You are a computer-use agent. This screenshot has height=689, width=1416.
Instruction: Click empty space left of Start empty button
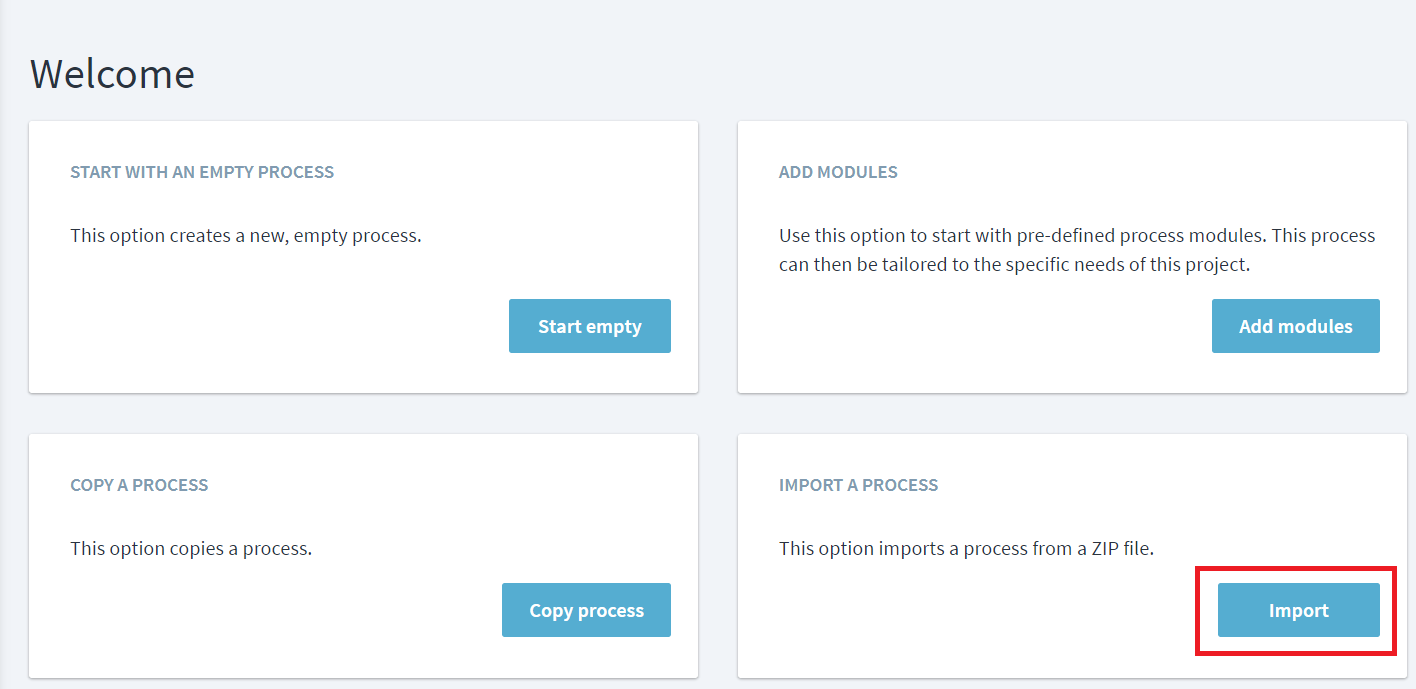click(x=280, y=326)
